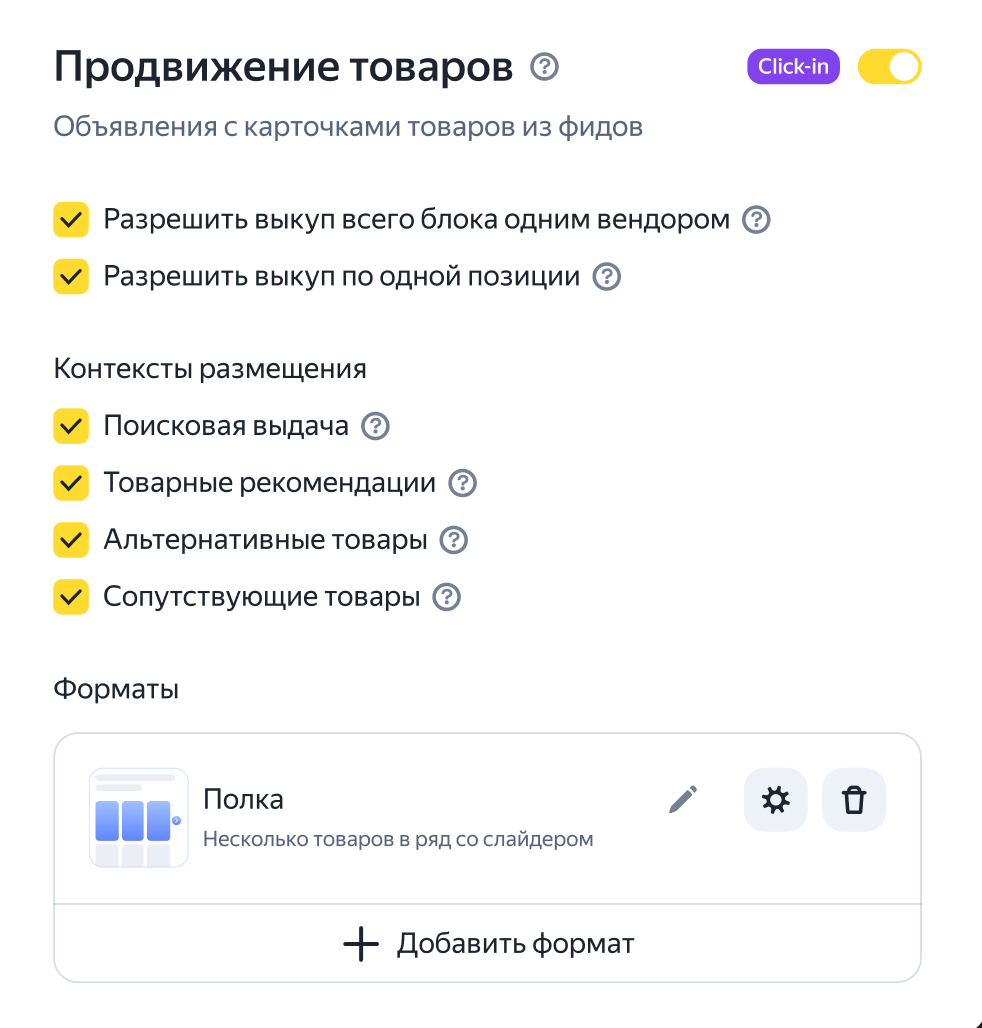Click Добавить формат button
The width and height of the screenshot is (982, 1028).
click(x=488, y=944)
